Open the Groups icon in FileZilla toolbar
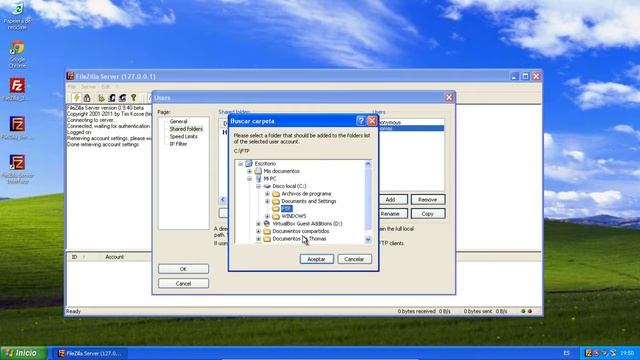Viewport: 640px width, 360px height. [122, 98]
